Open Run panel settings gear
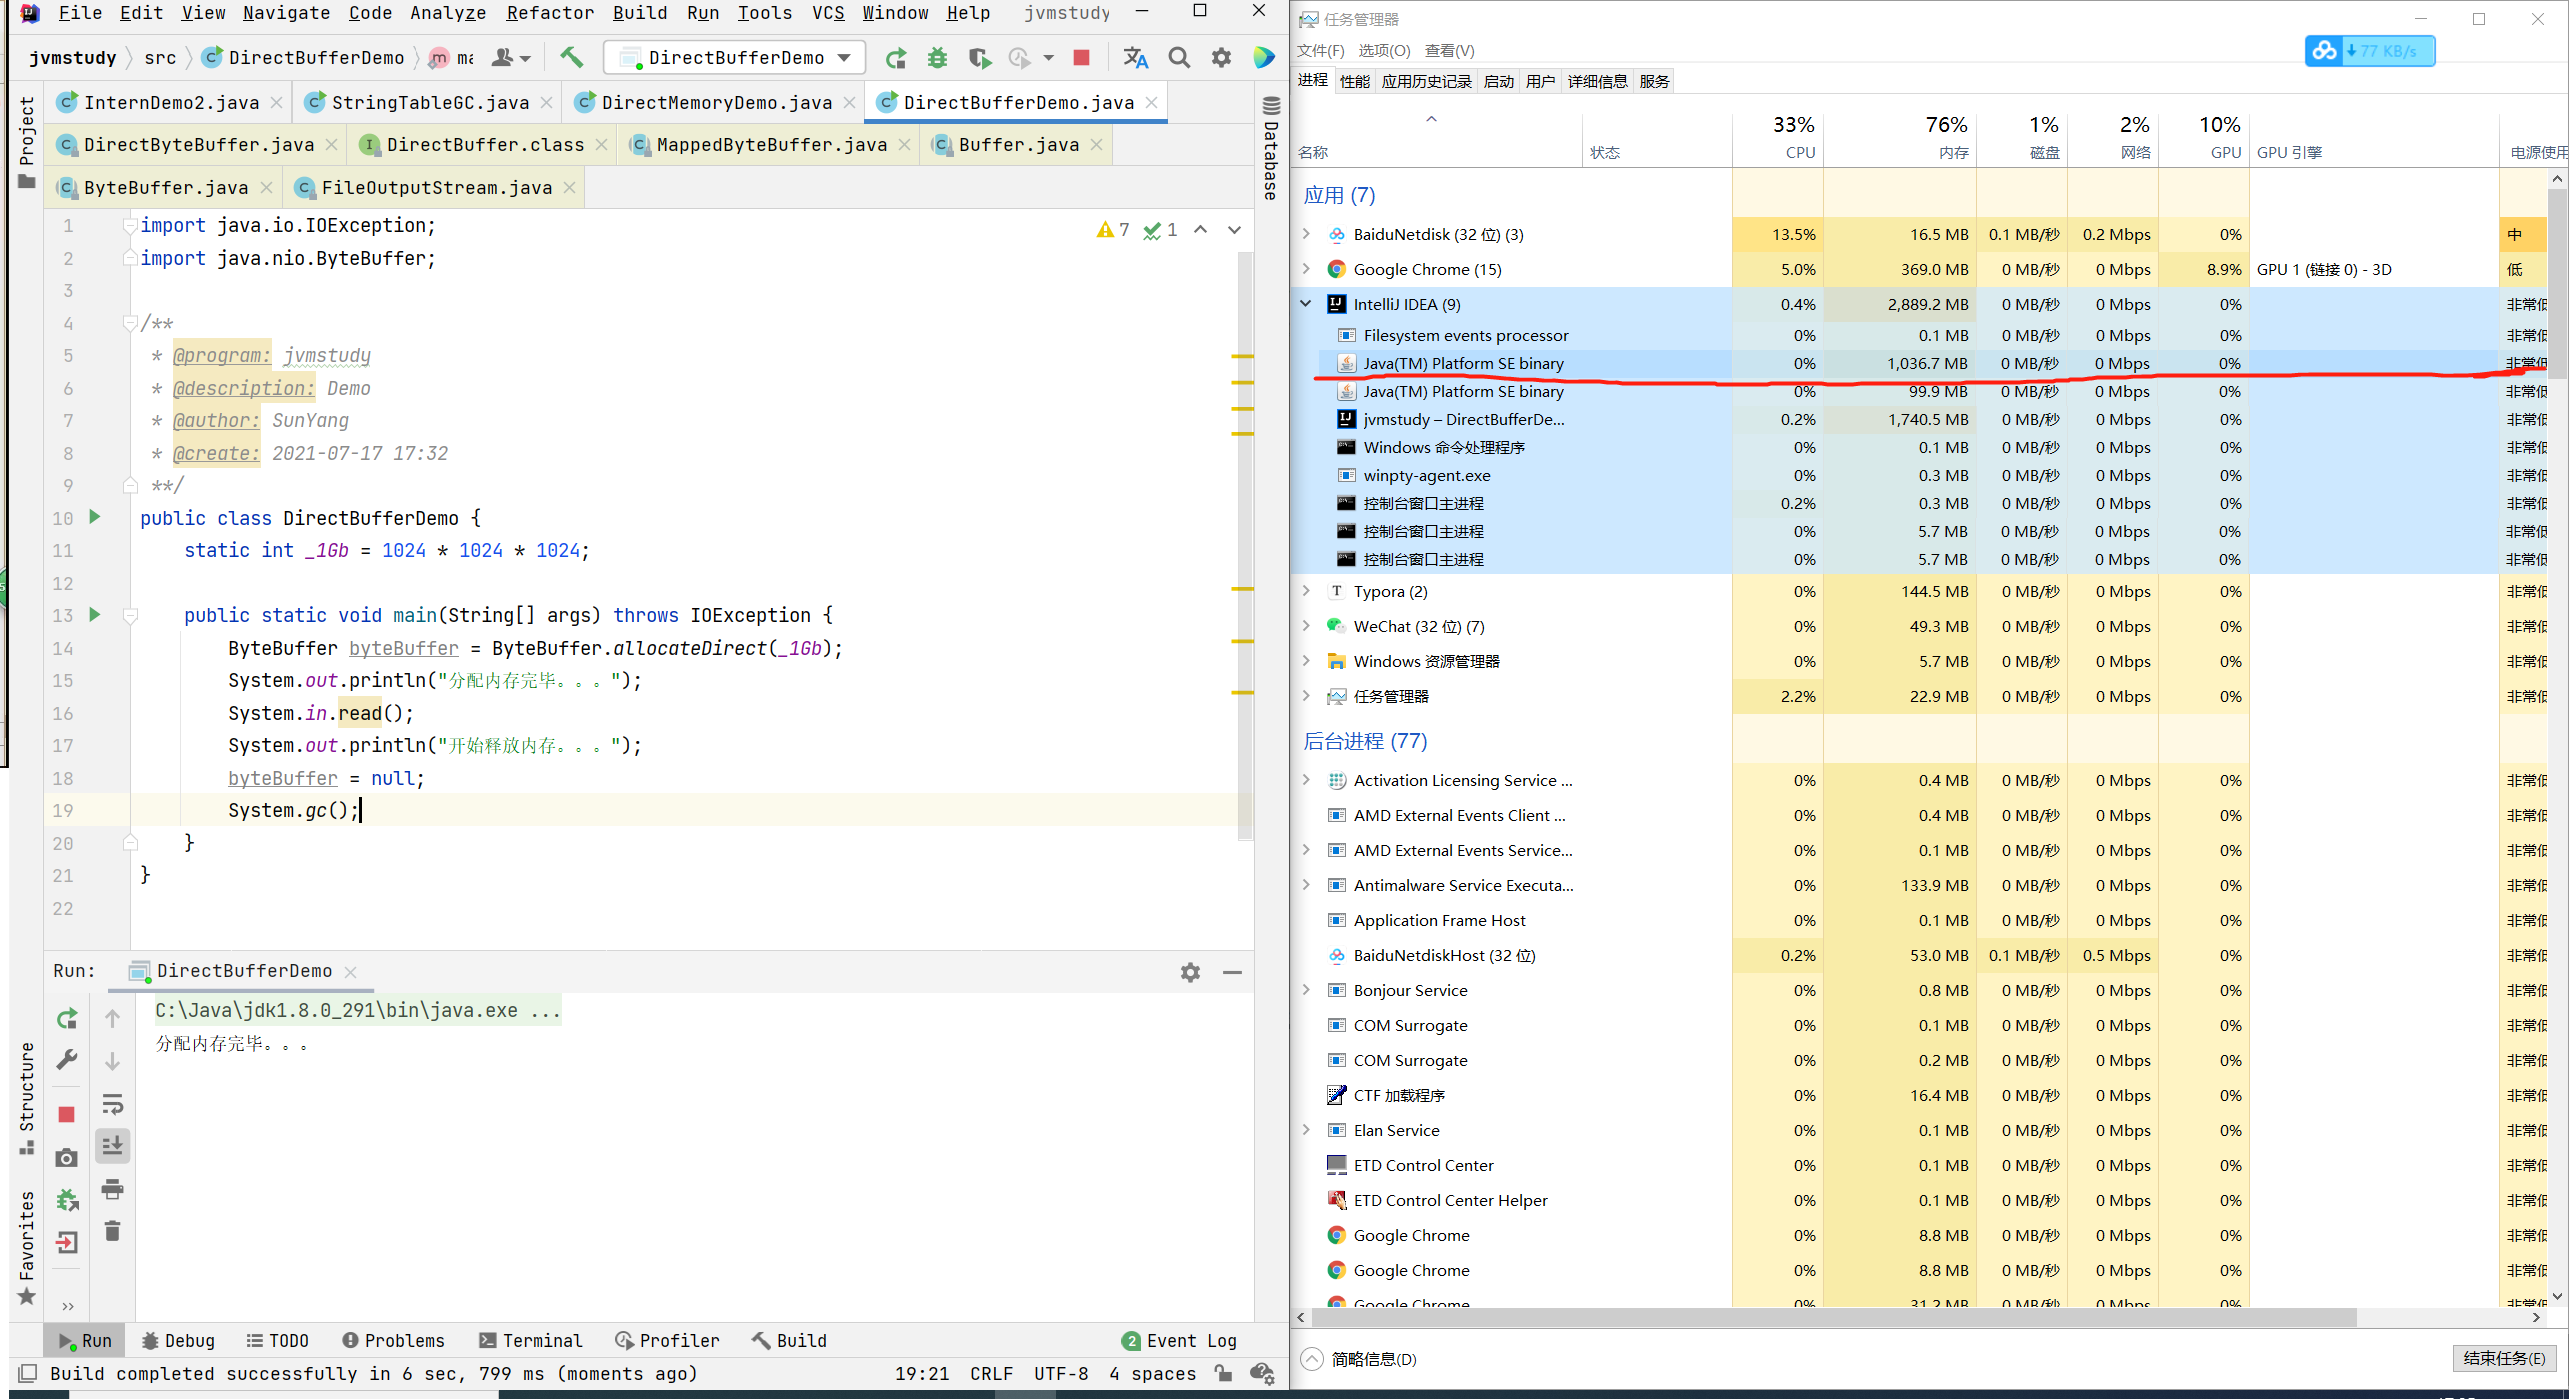Screen dimensions: 2569x1399 [x=1190, y=971]
